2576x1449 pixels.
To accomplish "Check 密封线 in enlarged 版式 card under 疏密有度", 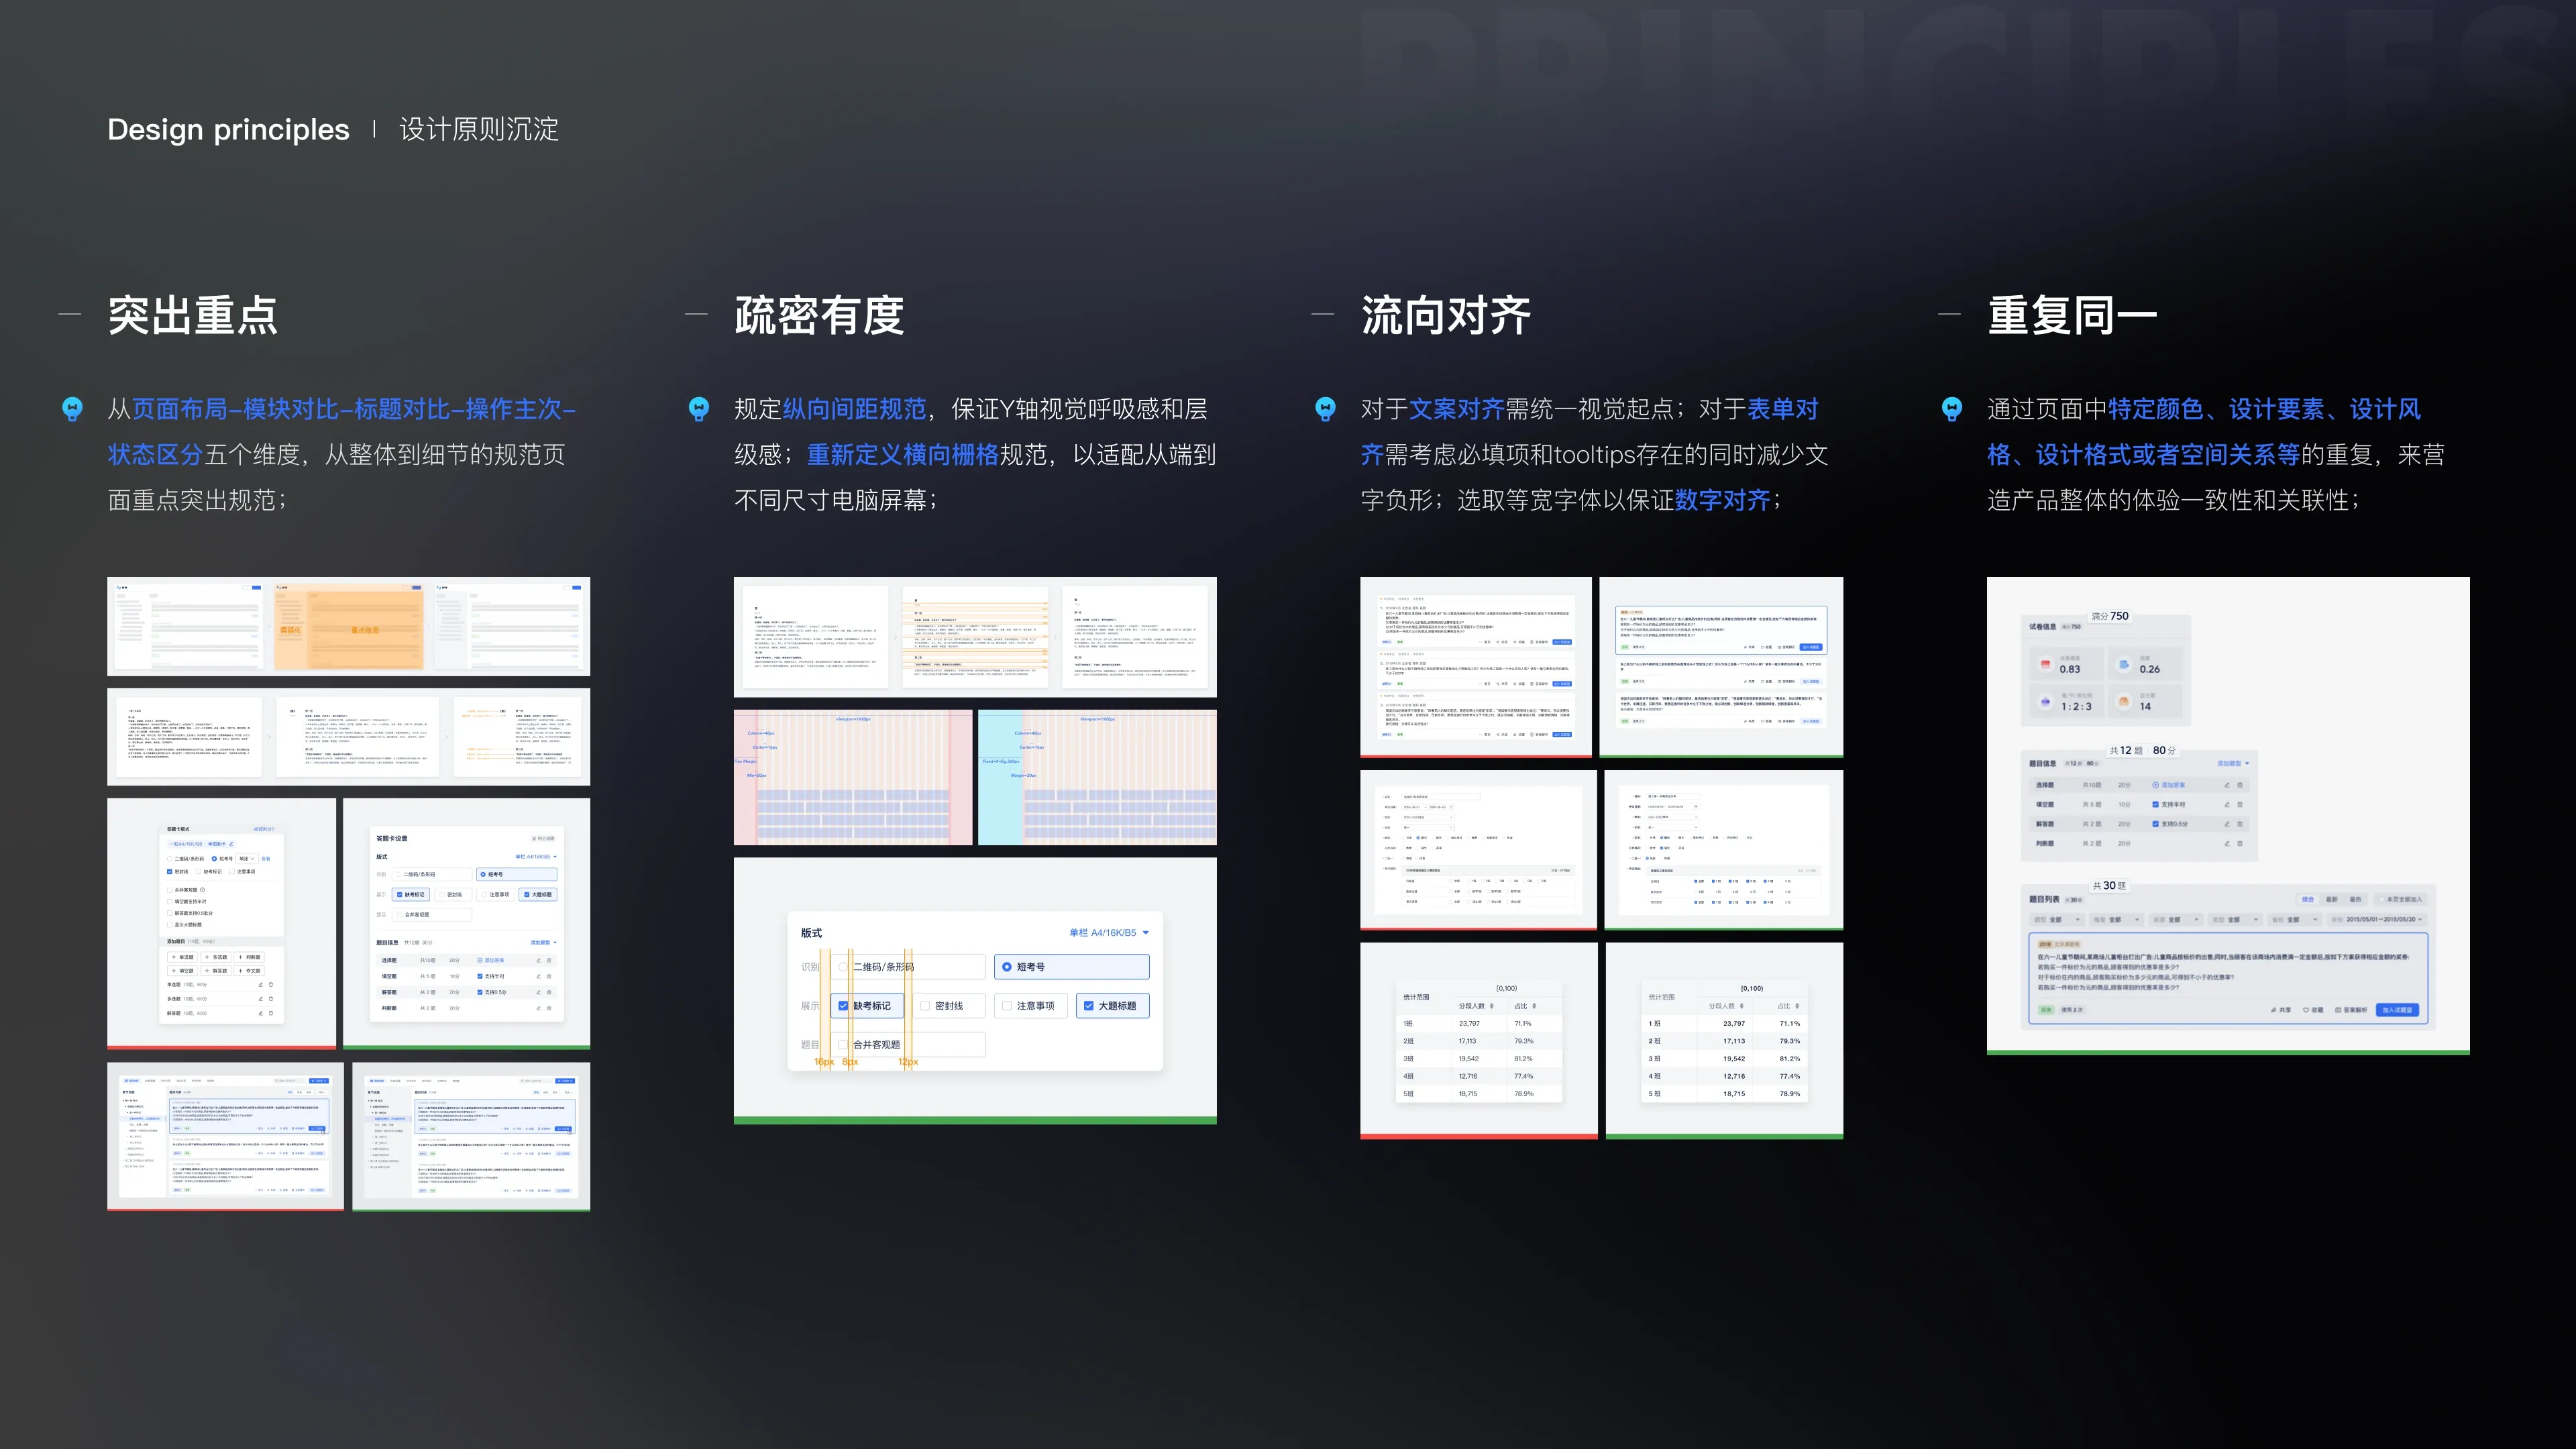I will point(925,1005).
